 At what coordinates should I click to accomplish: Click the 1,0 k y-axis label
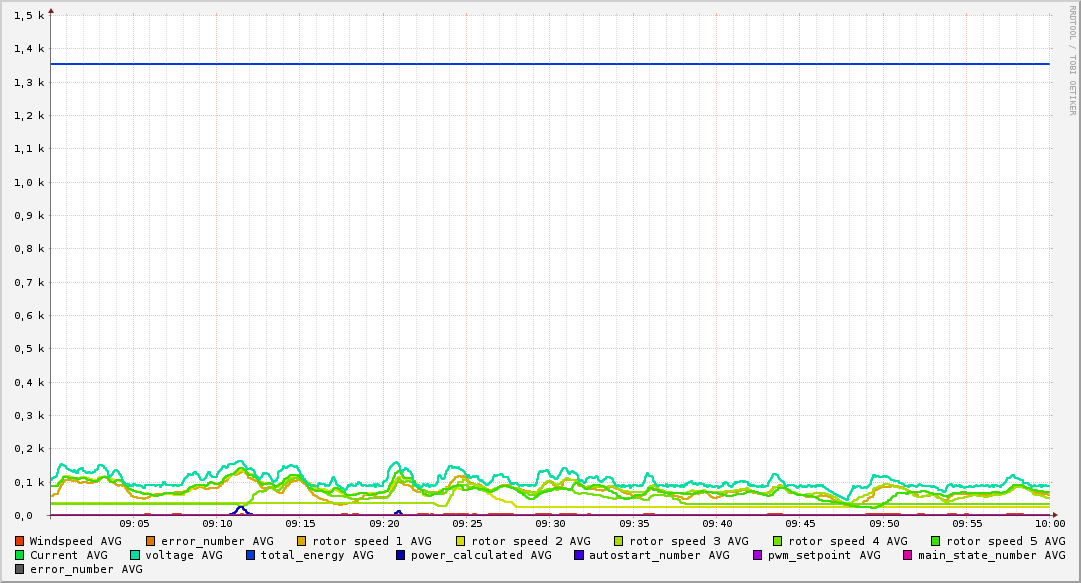click(29, 183)
